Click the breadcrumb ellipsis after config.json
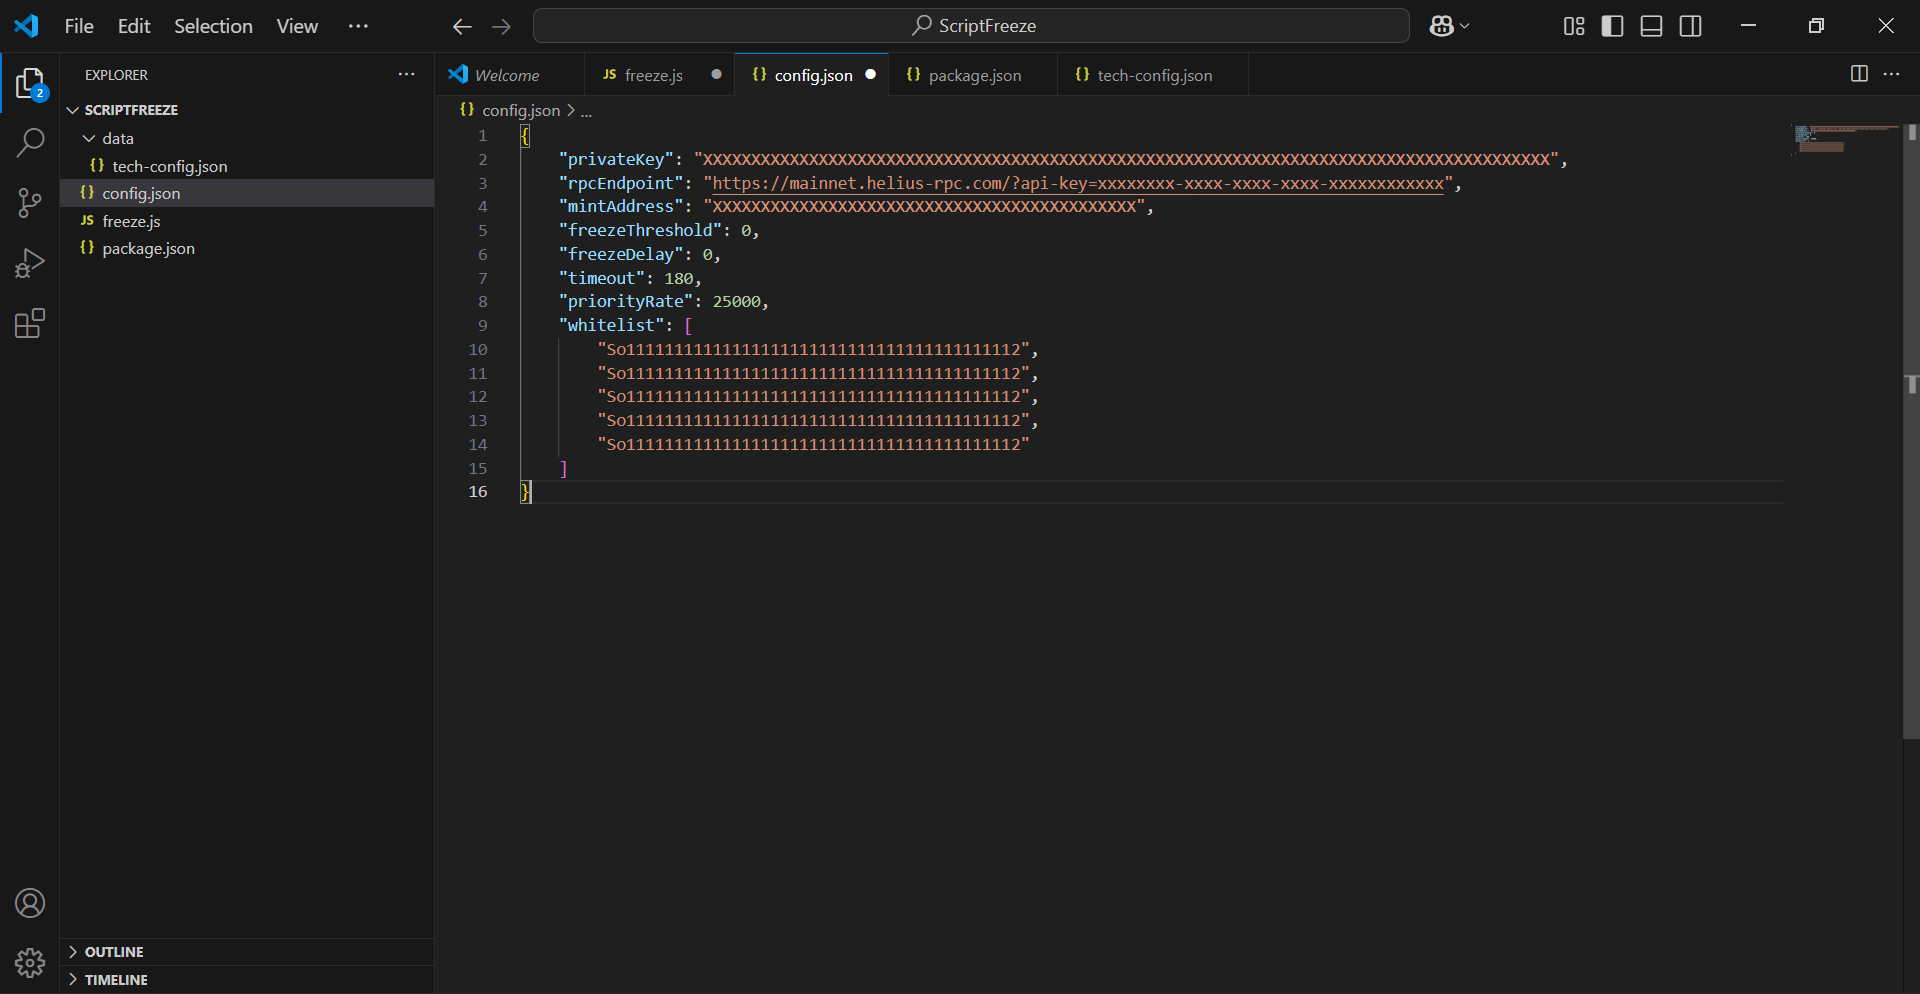Viewport: 1920px width, 994px height. [586, 110]
